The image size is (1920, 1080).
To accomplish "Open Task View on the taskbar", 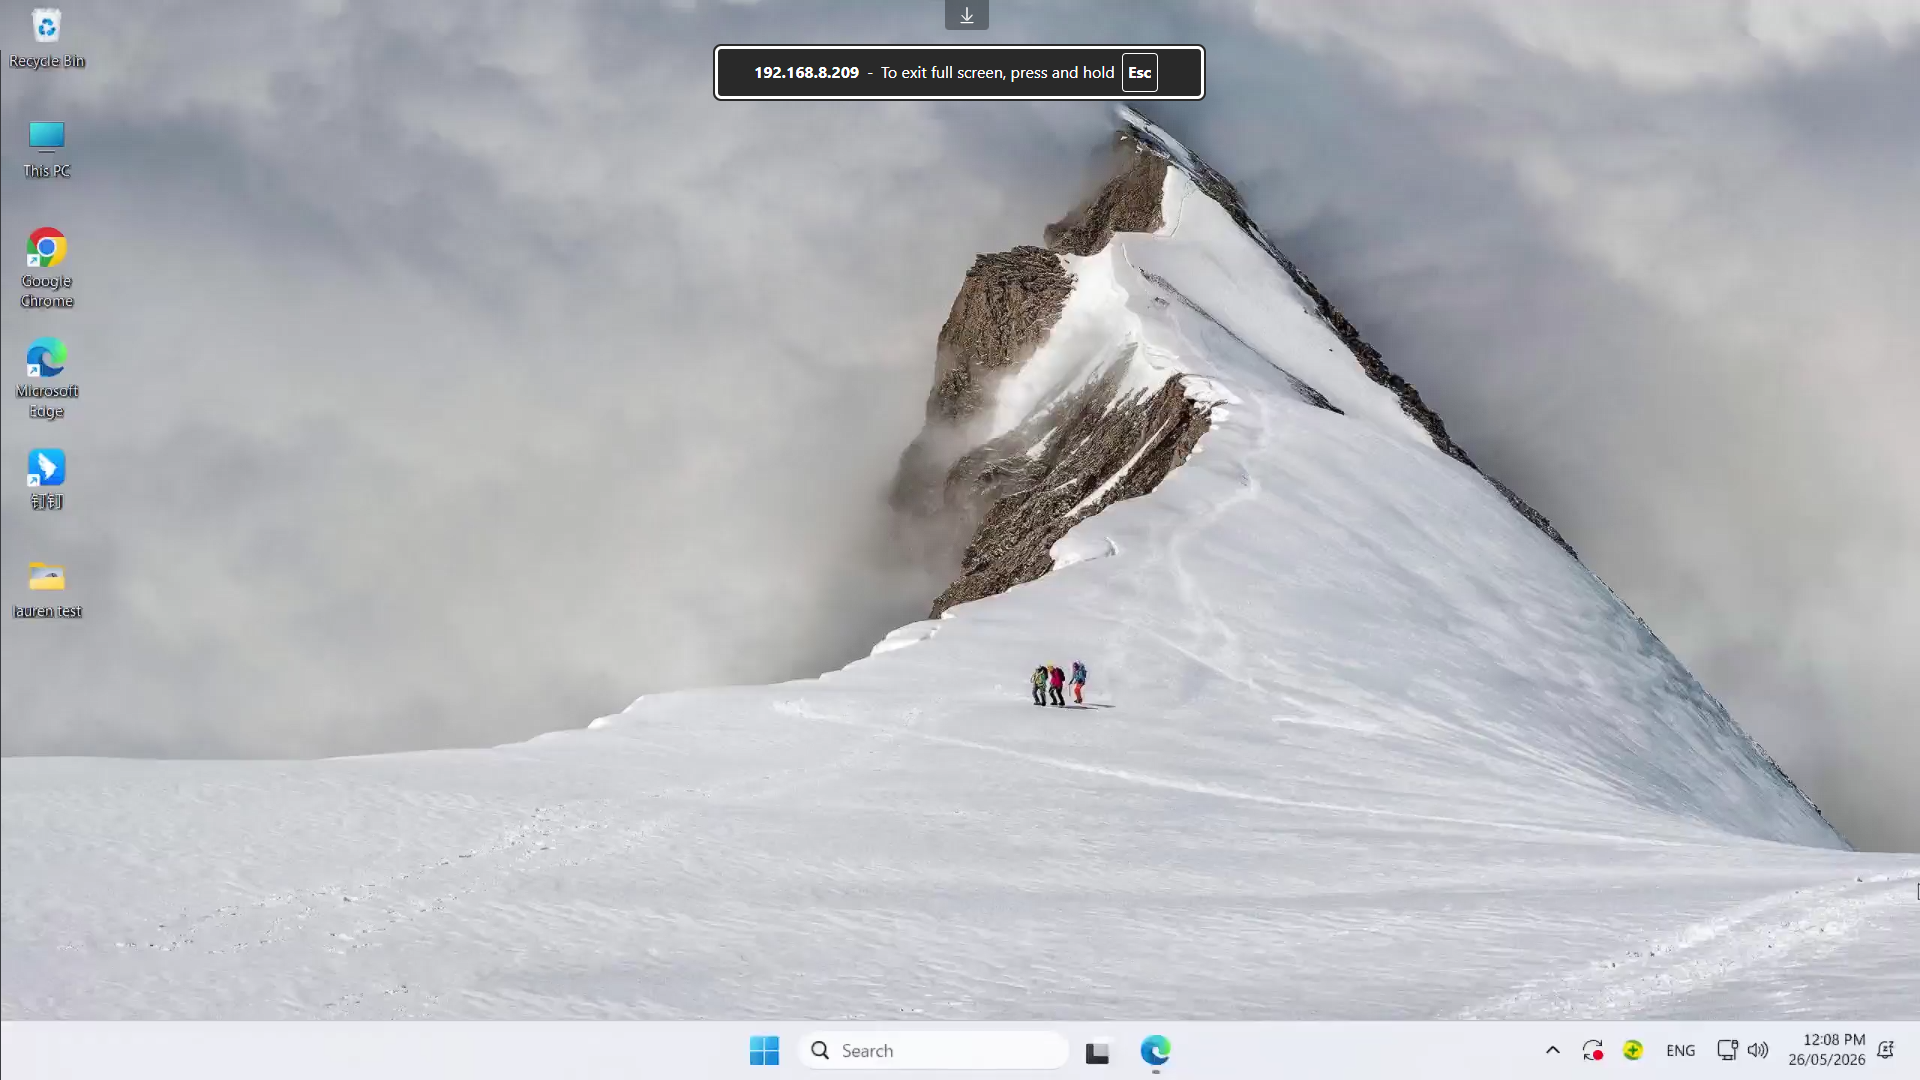I will [x=1097, y=1051].
